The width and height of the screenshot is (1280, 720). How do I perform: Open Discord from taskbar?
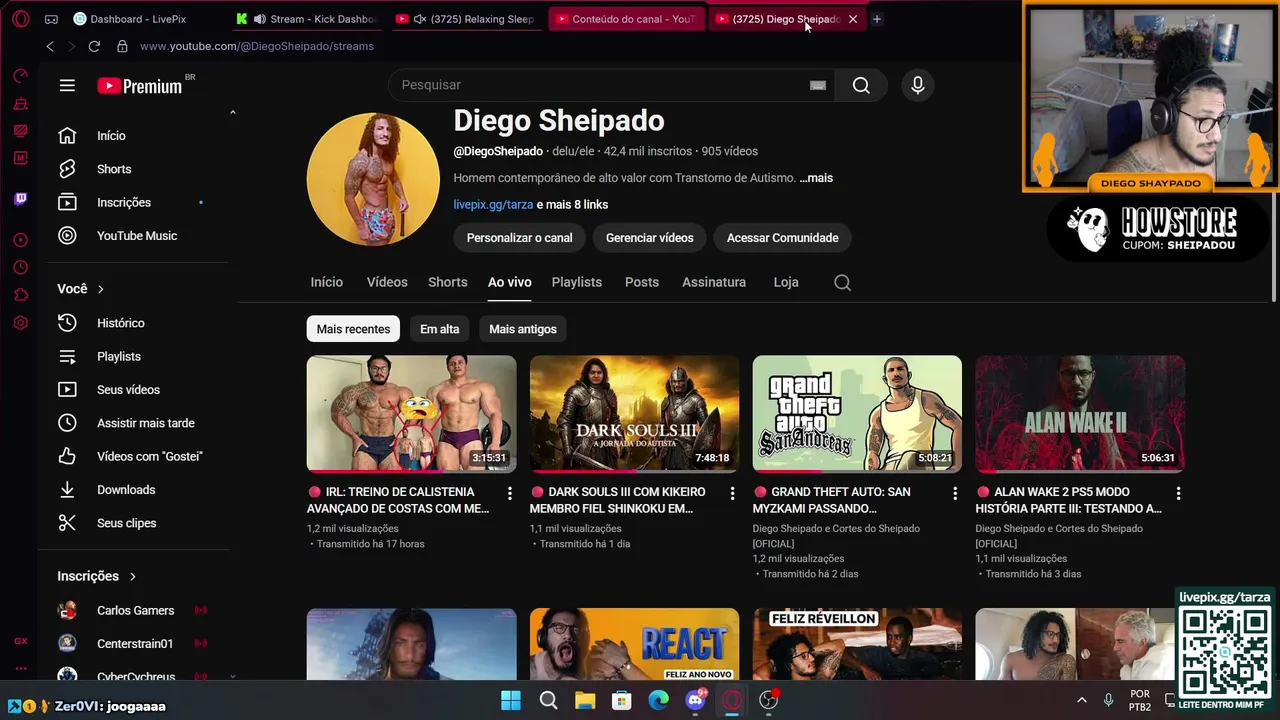[x=695, y=700]
